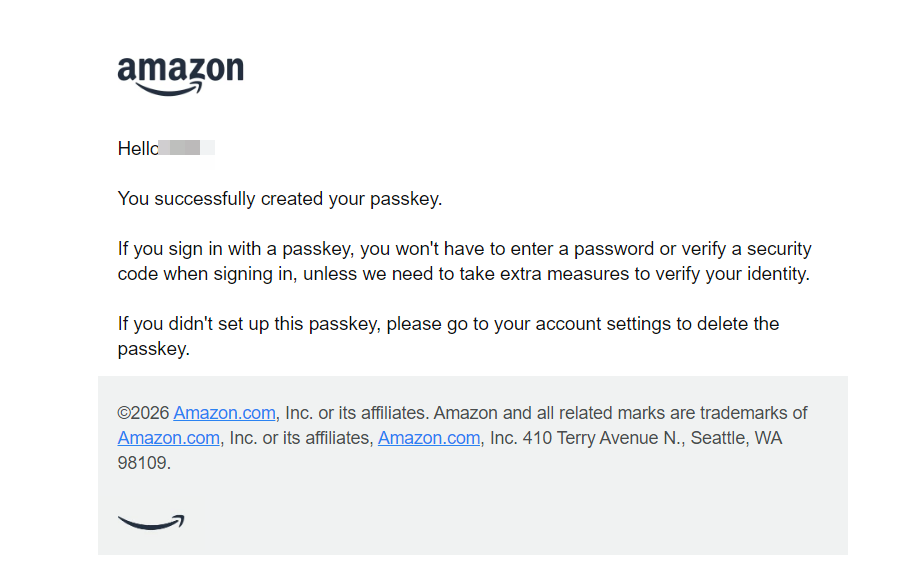Click the phrase "verify your identity"
Screen dimensions: 912x587
pos(732,274)
